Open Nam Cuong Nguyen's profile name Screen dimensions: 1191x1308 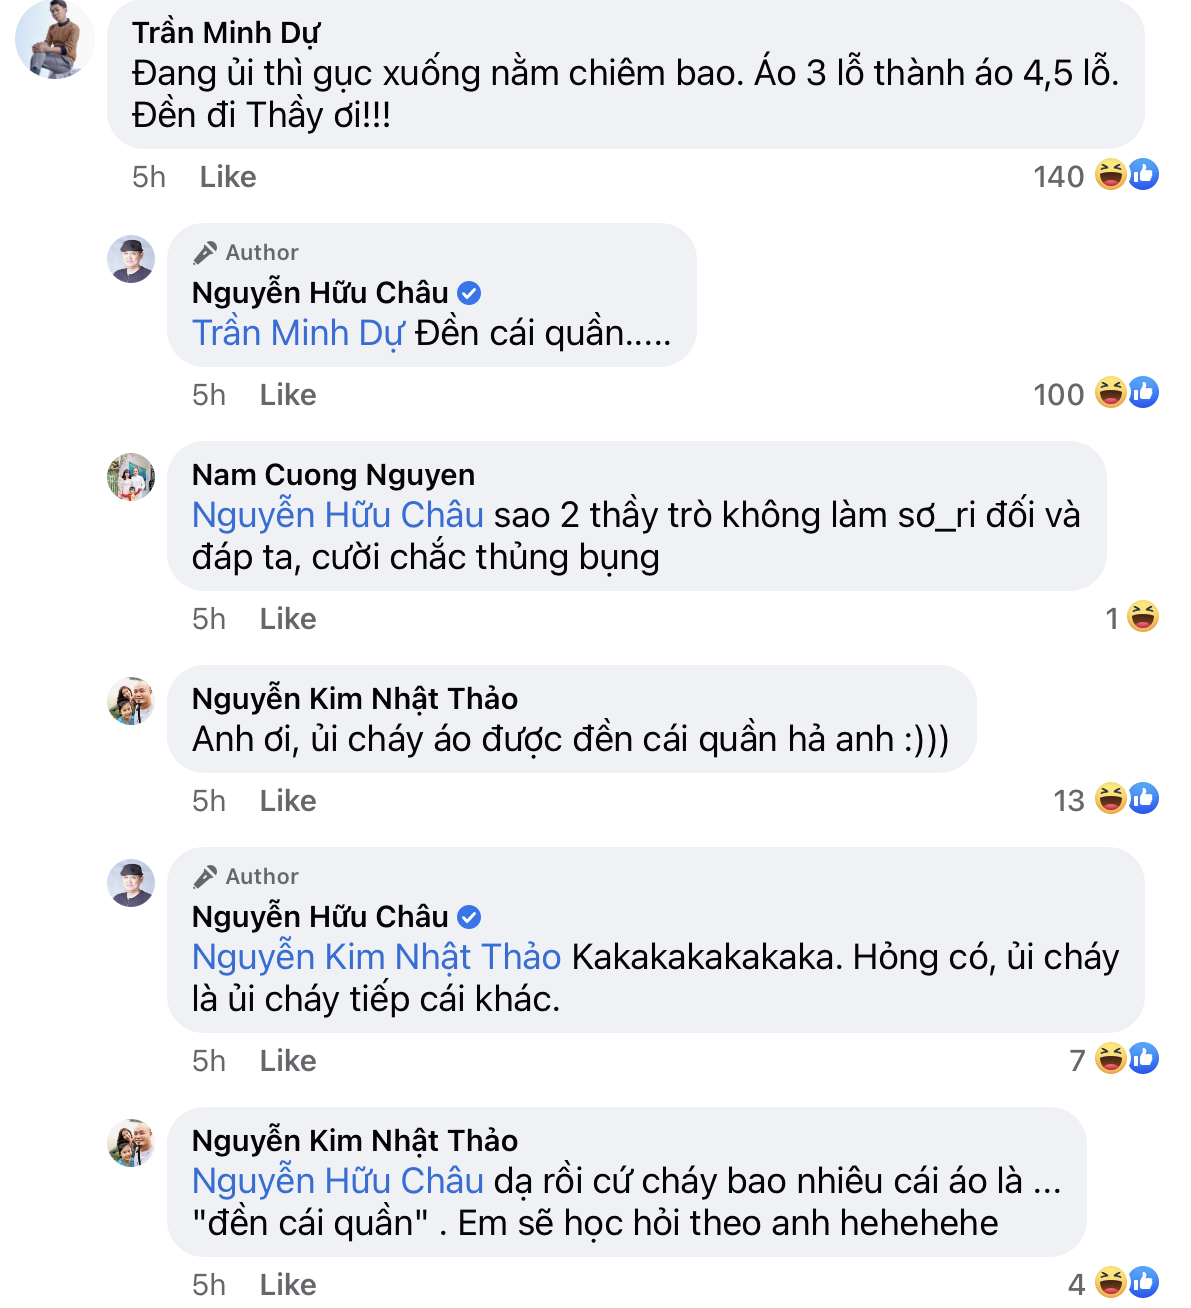(x=333, y=475)
